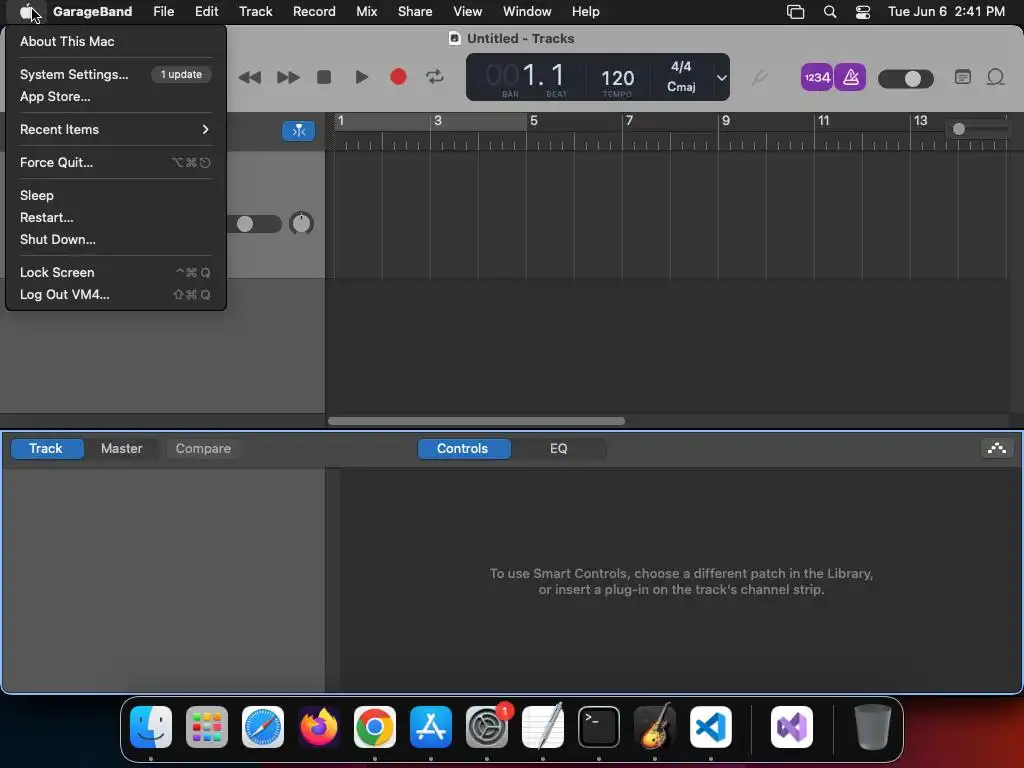Switch to the Track tab
The width and height of the screenshot is (1024, 768).
46,449
